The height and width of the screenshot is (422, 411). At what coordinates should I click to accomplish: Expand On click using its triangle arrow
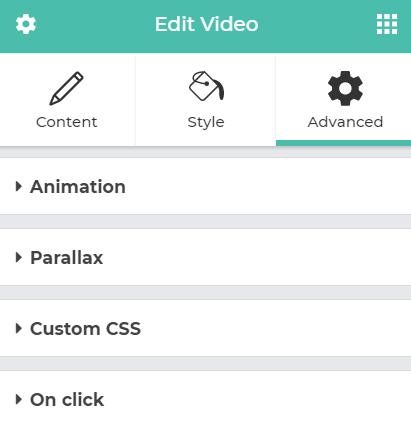(19, 399)
